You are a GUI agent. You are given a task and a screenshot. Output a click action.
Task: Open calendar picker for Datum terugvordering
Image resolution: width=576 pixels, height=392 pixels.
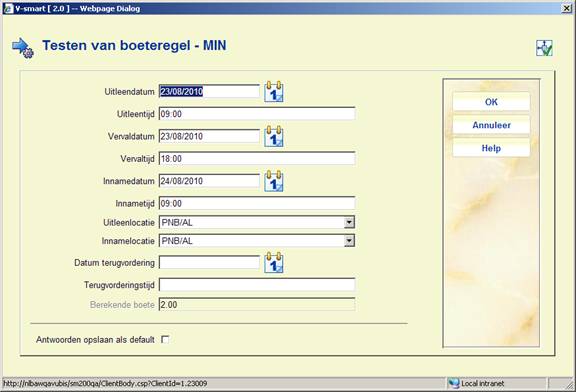click(x=274, y=262)
